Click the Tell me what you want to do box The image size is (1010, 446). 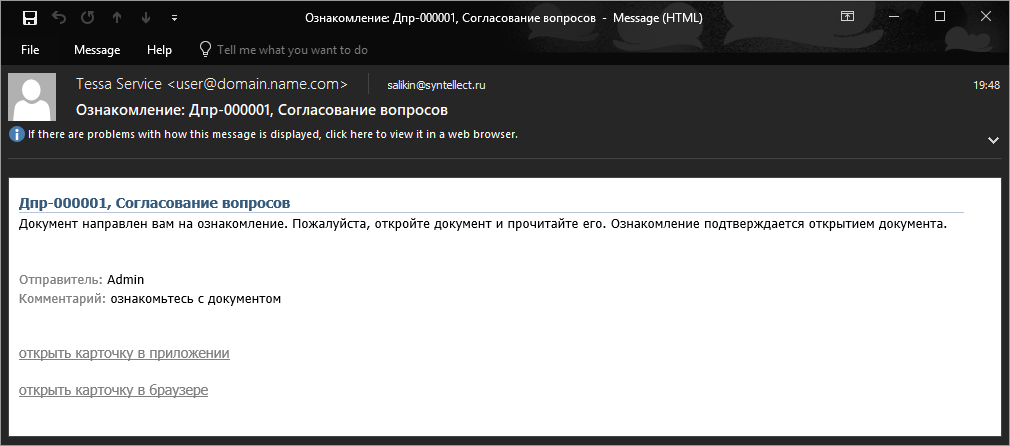[x=292, y=50]
